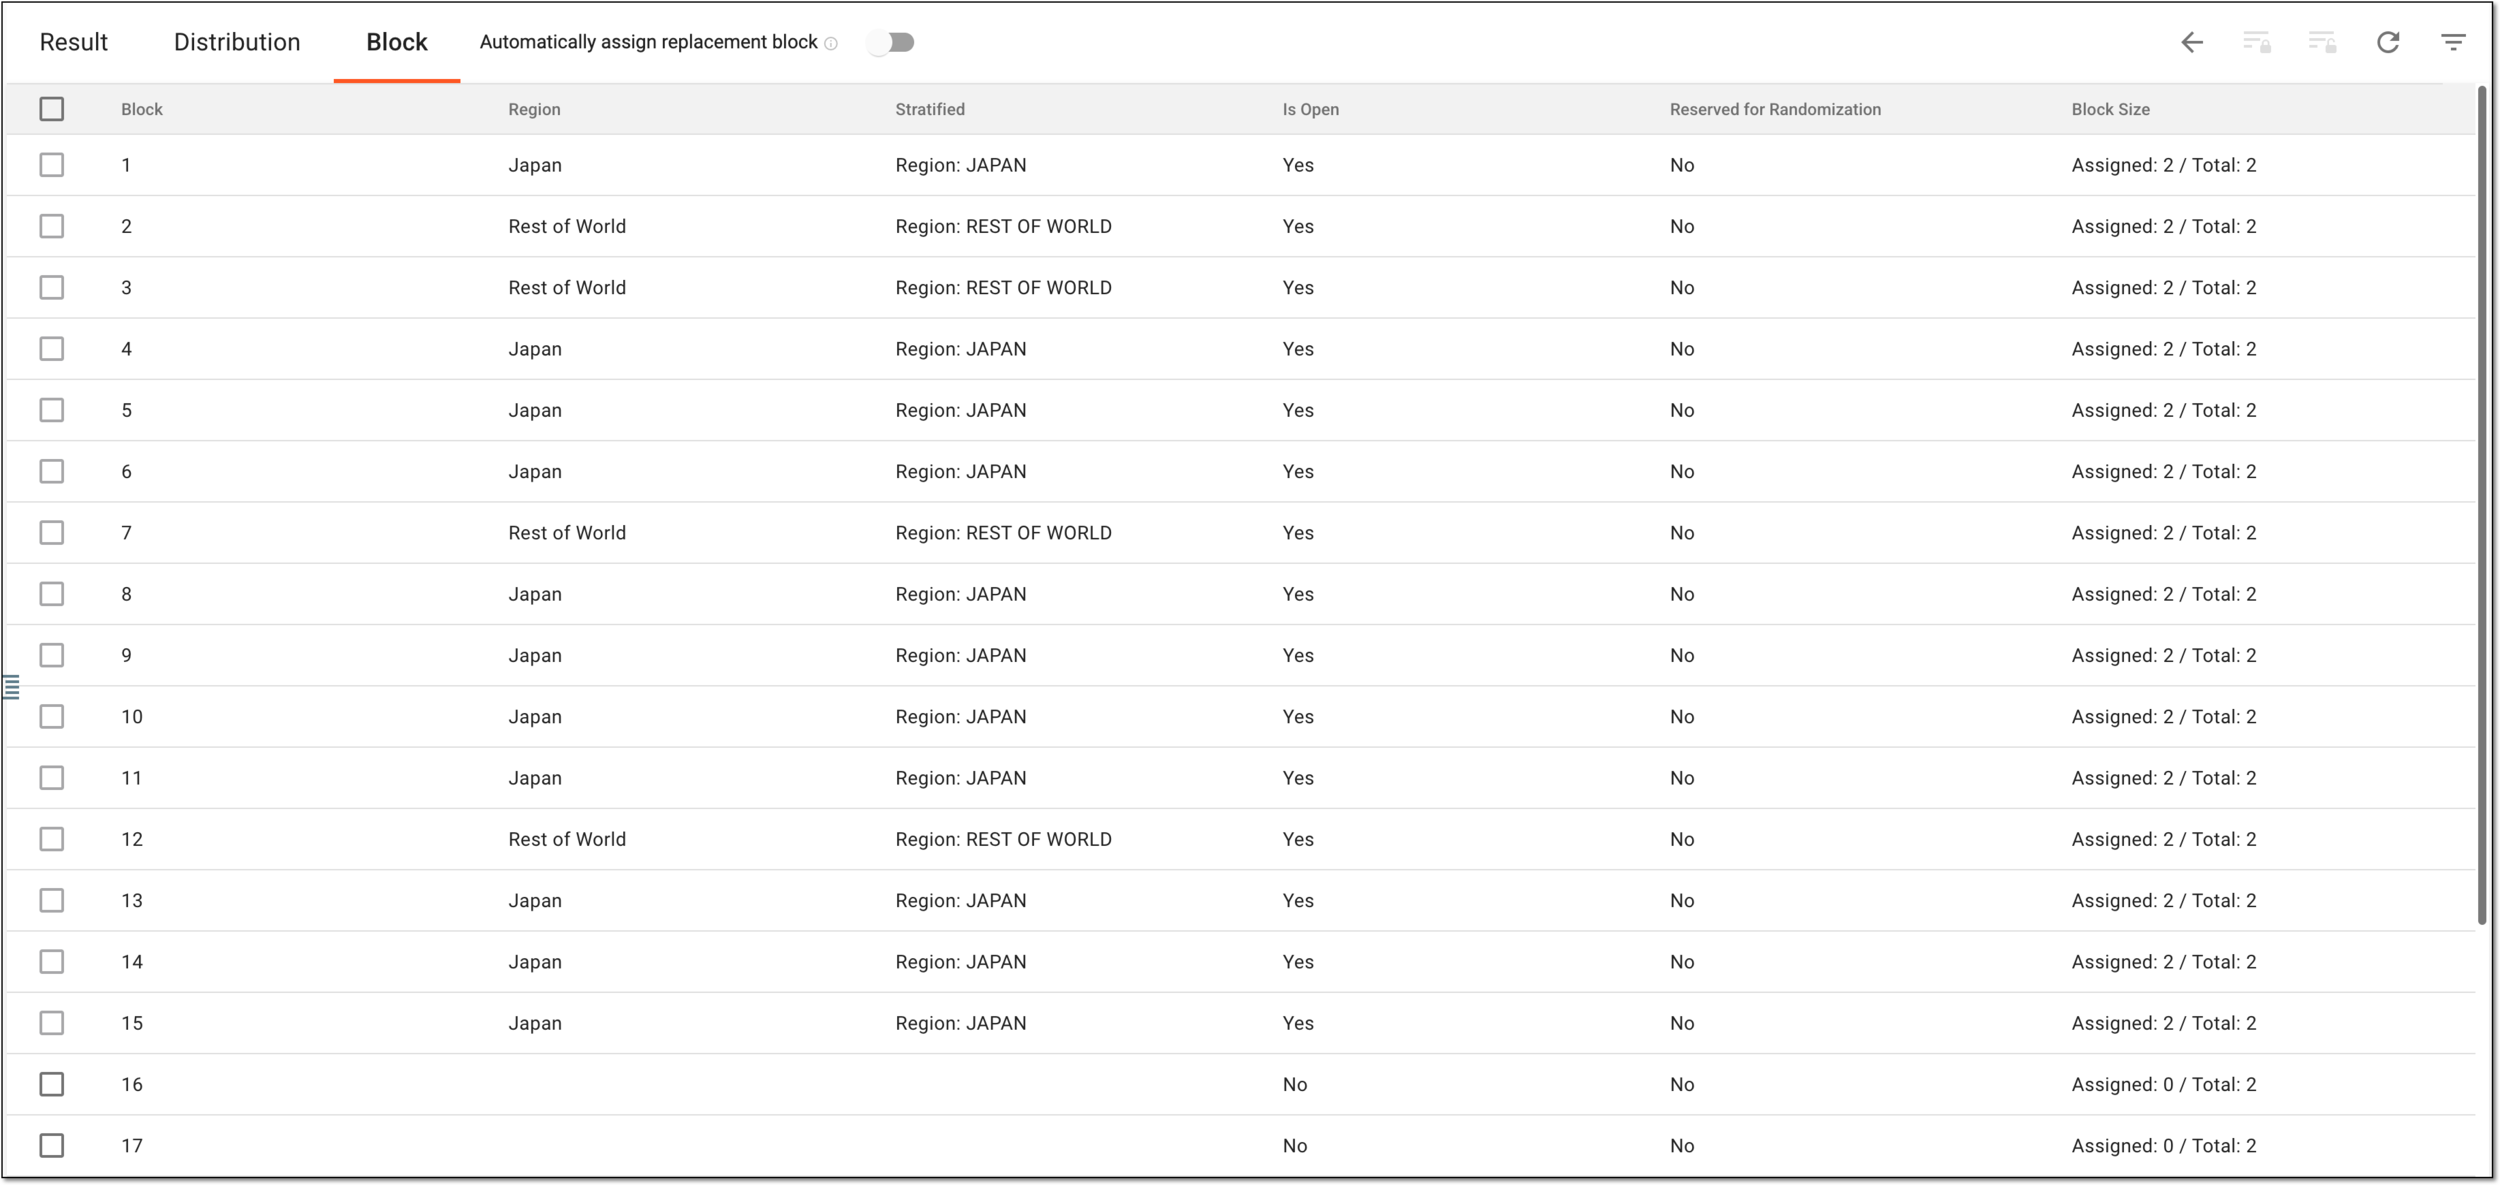Click 'Rest of World' in block 12 row

pos(567,839)
